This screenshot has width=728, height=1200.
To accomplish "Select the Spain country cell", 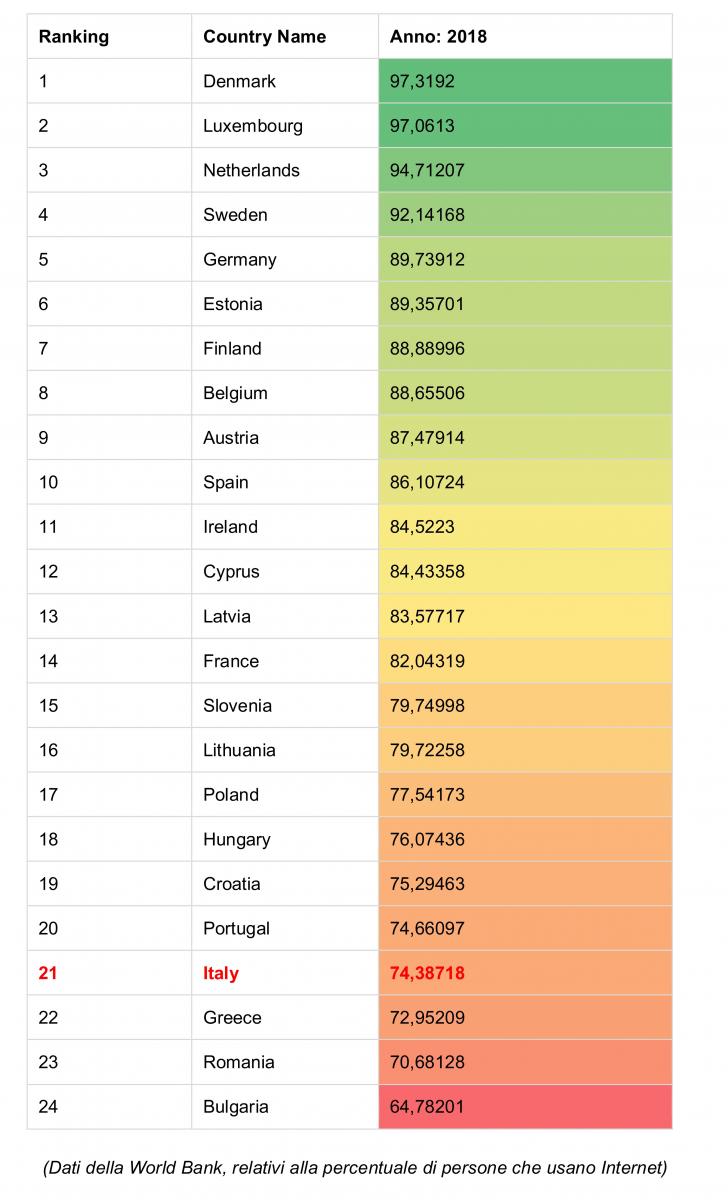I will click(285, 482).
